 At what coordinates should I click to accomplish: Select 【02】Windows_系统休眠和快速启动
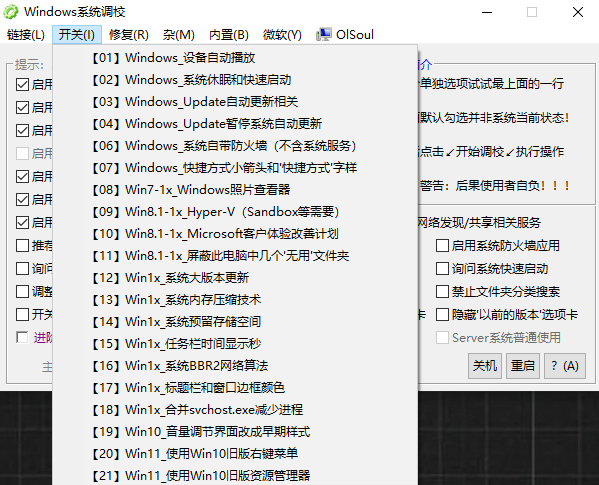click(235, 80)
